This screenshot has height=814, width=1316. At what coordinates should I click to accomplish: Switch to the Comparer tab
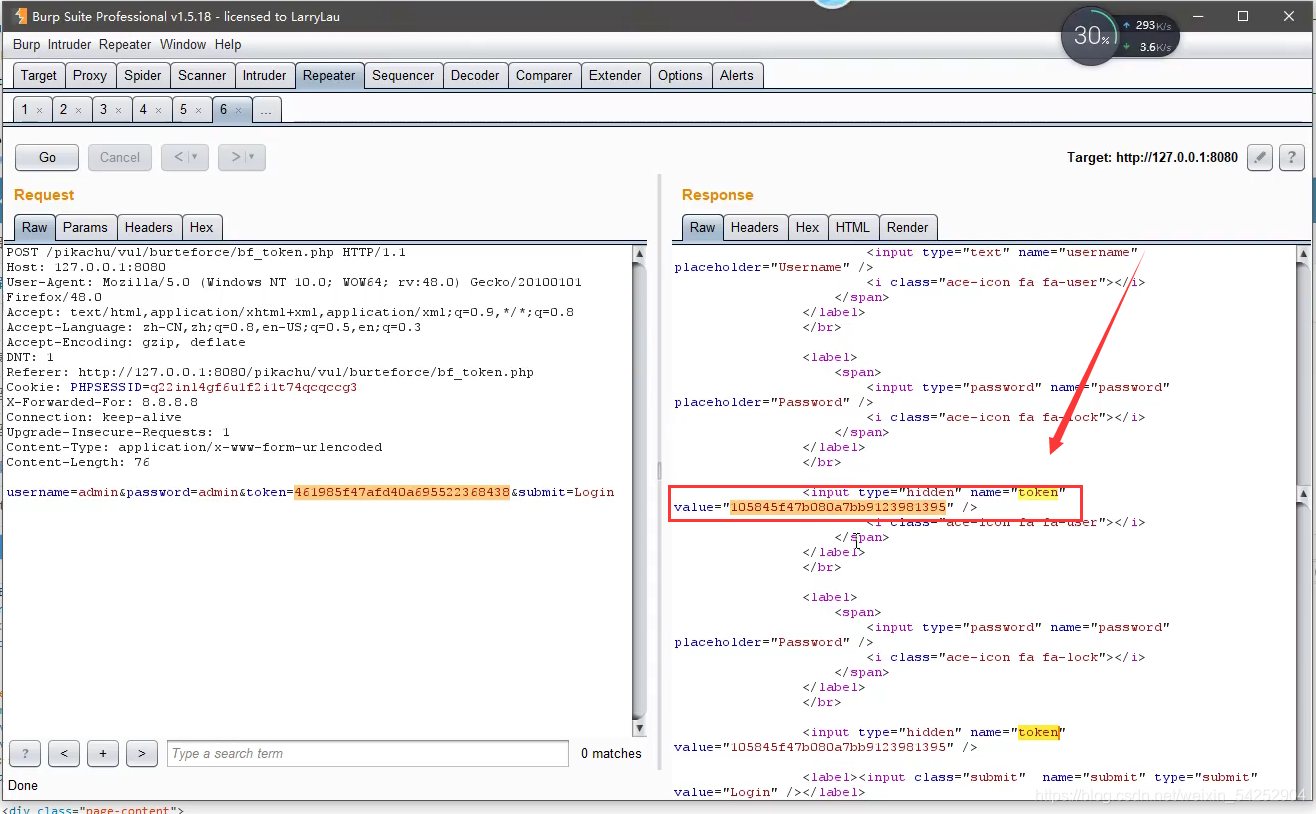(x=544, y=75)
